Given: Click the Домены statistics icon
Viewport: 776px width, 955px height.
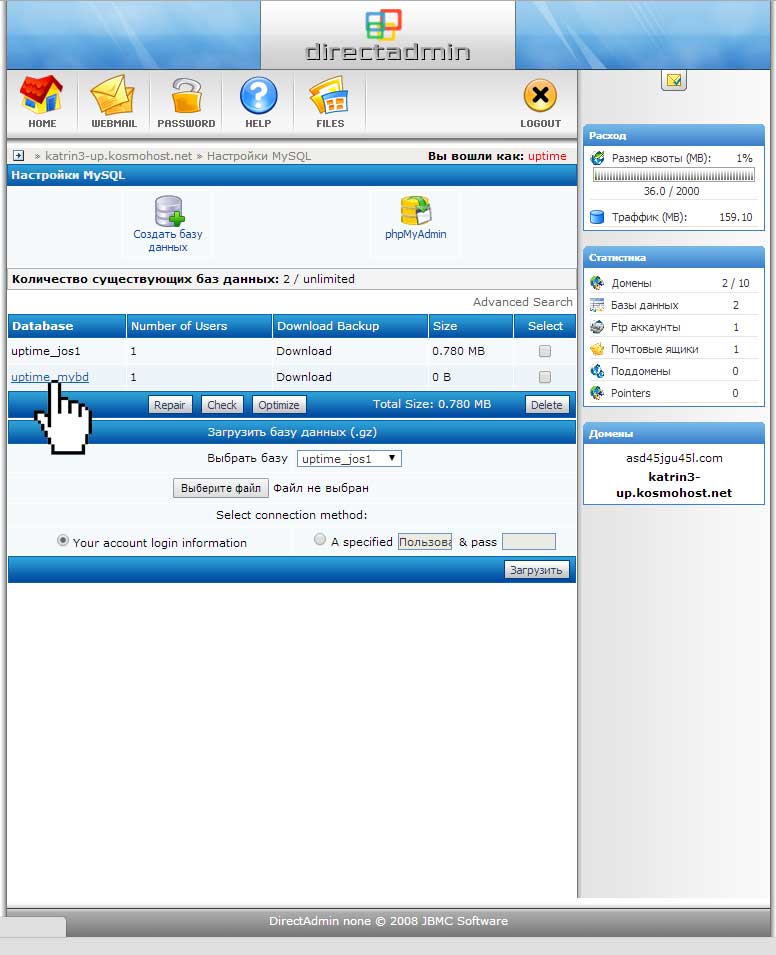Looking at the screenshot, I should point(597,283).
